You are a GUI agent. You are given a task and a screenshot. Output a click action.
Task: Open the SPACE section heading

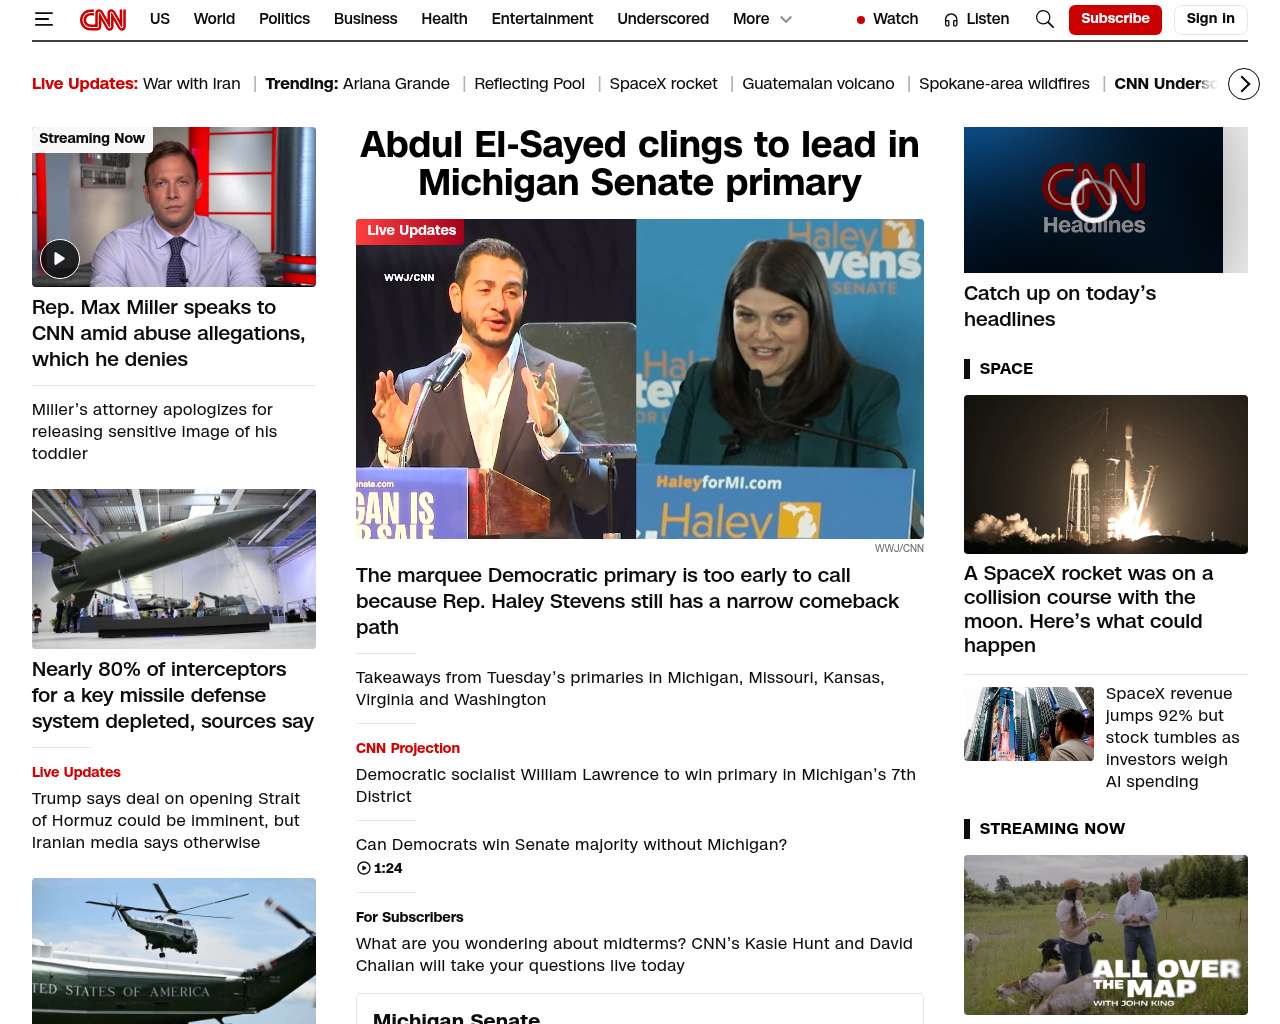tap(1006, 368)
